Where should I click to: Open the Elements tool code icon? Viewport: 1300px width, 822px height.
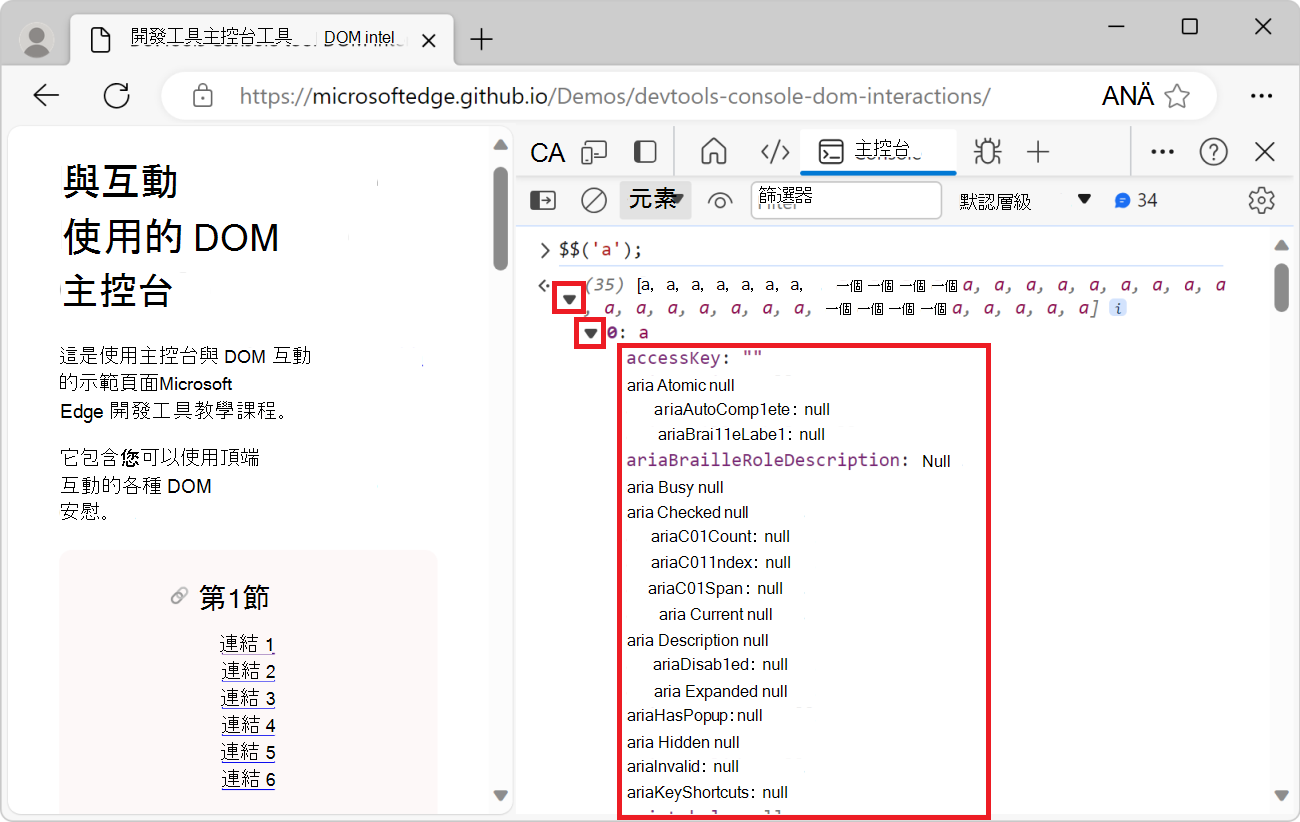point(775,152)
